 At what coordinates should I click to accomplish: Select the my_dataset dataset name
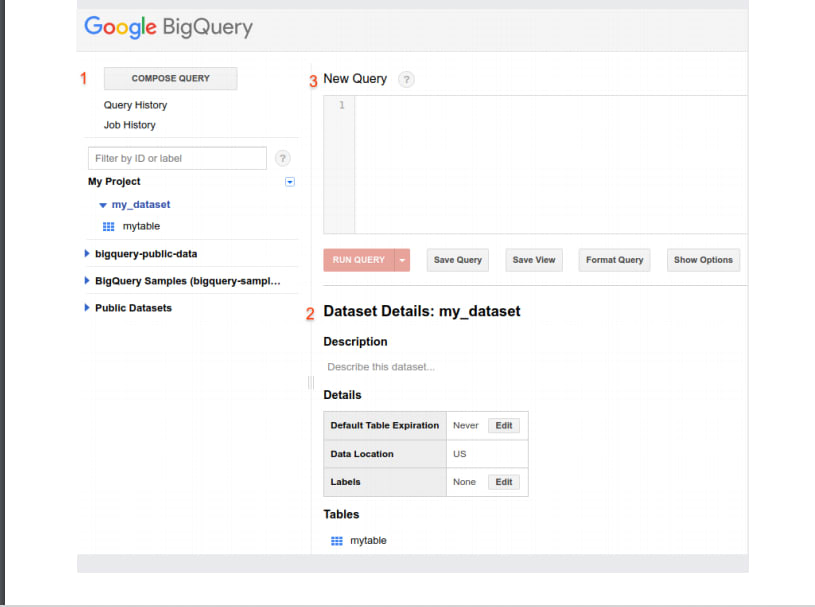point(141,204)
